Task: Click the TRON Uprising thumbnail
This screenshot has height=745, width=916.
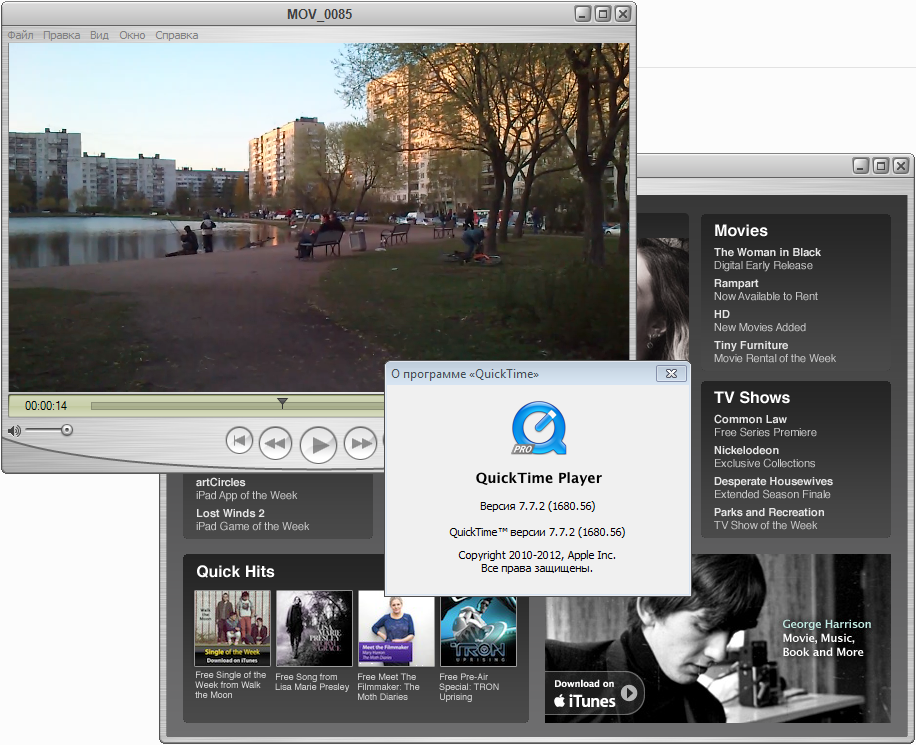Action: pos(478,631)
